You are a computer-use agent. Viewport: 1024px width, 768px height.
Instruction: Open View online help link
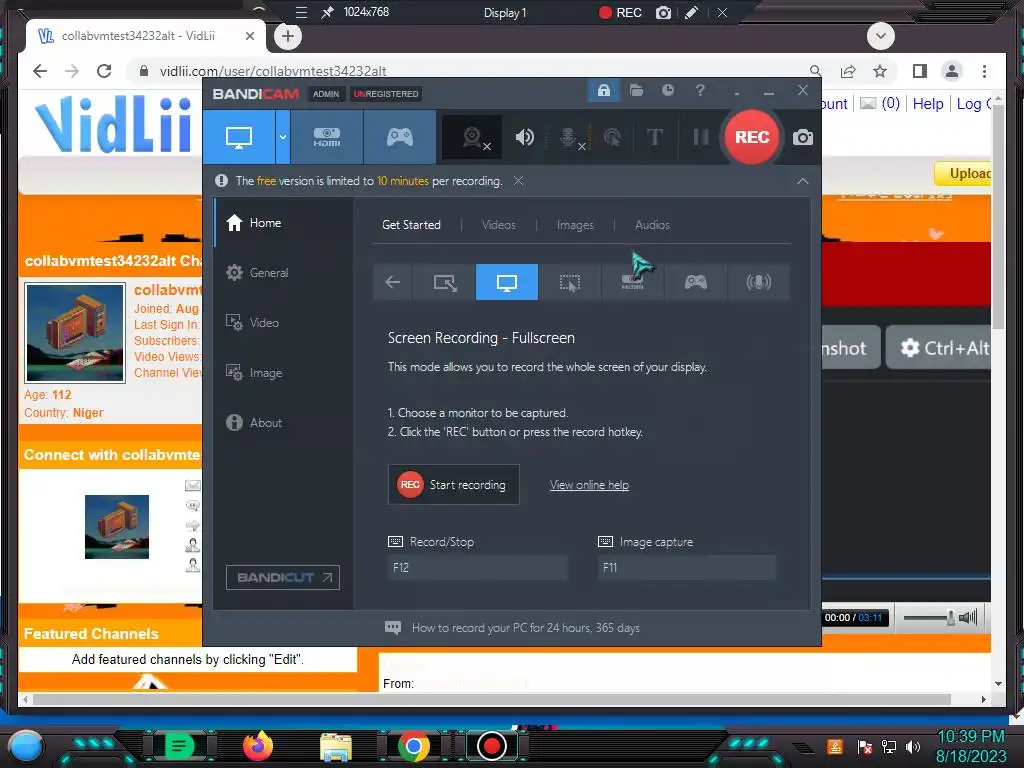point(589,485)
